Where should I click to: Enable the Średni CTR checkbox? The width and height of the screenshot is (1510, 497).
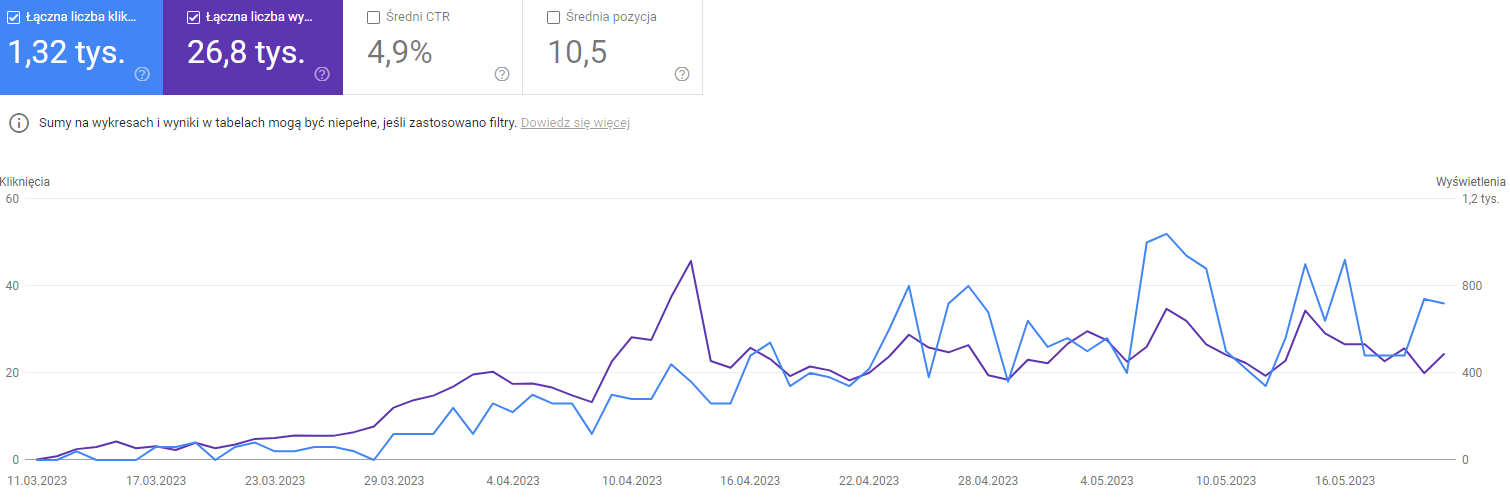374,17
